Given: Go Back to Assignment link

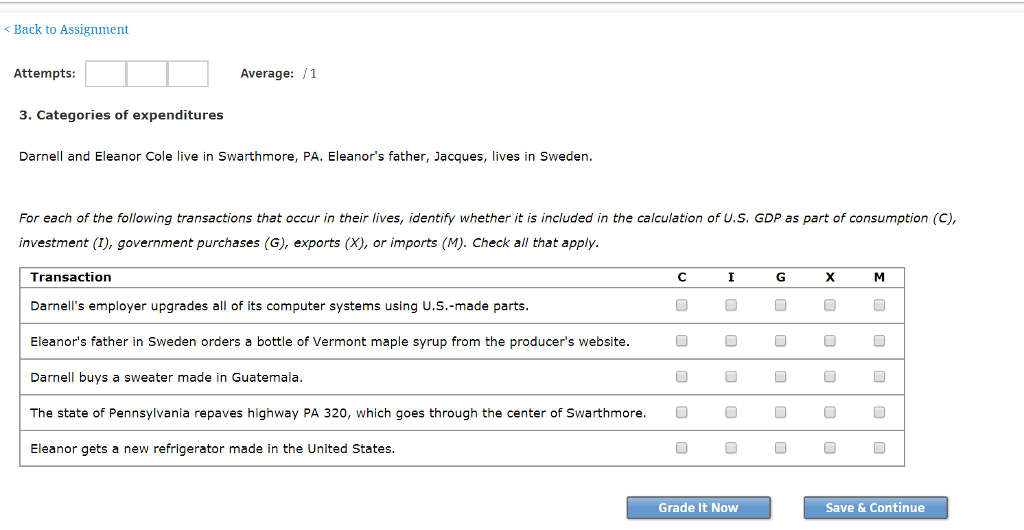Looking at the screenshot, I should point(67,30).
